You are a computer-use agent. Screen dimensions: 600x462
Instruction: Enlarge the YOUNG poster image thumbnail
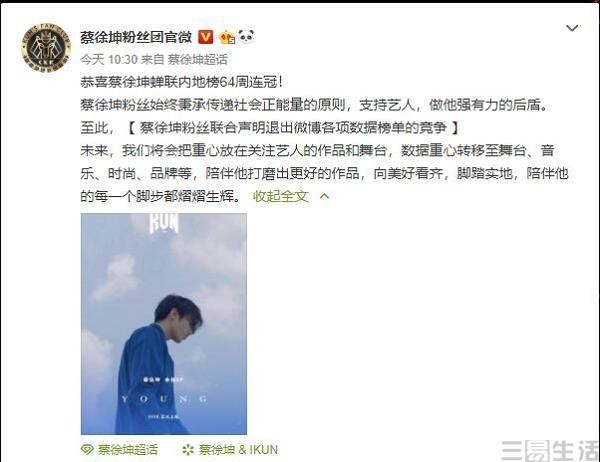164,324
